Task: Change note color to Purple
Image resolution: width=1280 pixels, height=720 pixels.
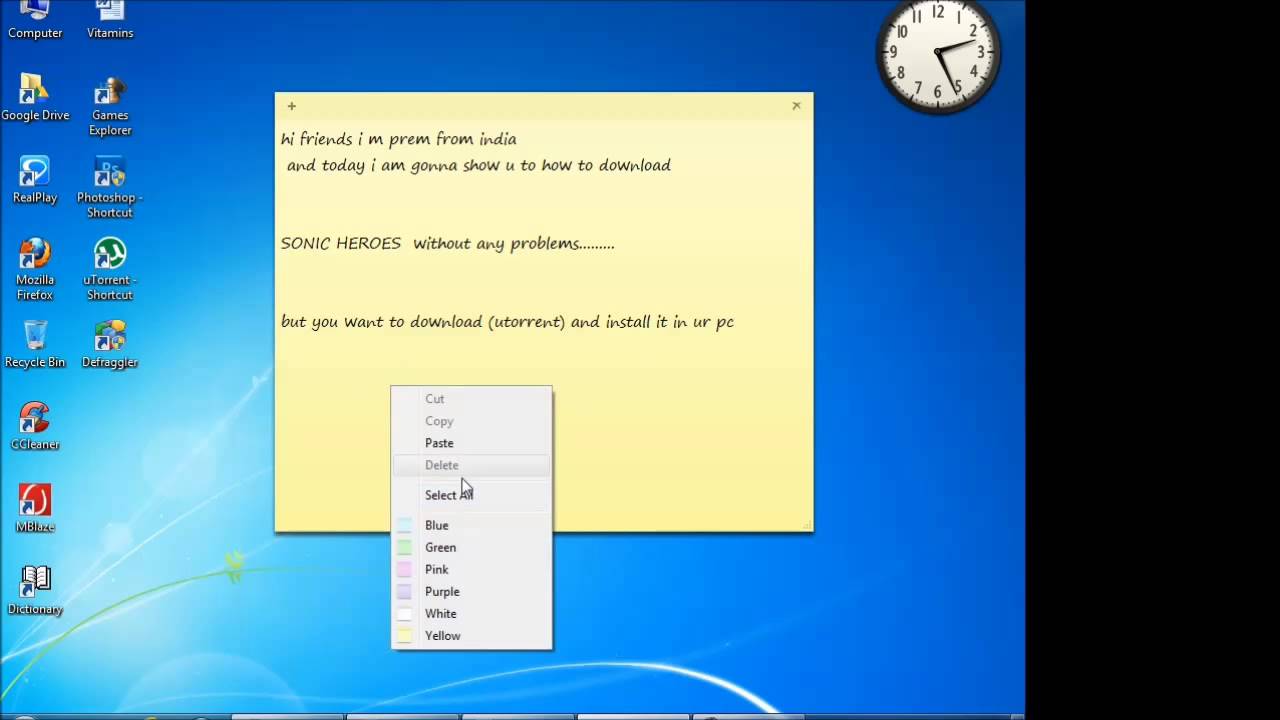Action: pos(471,591)
